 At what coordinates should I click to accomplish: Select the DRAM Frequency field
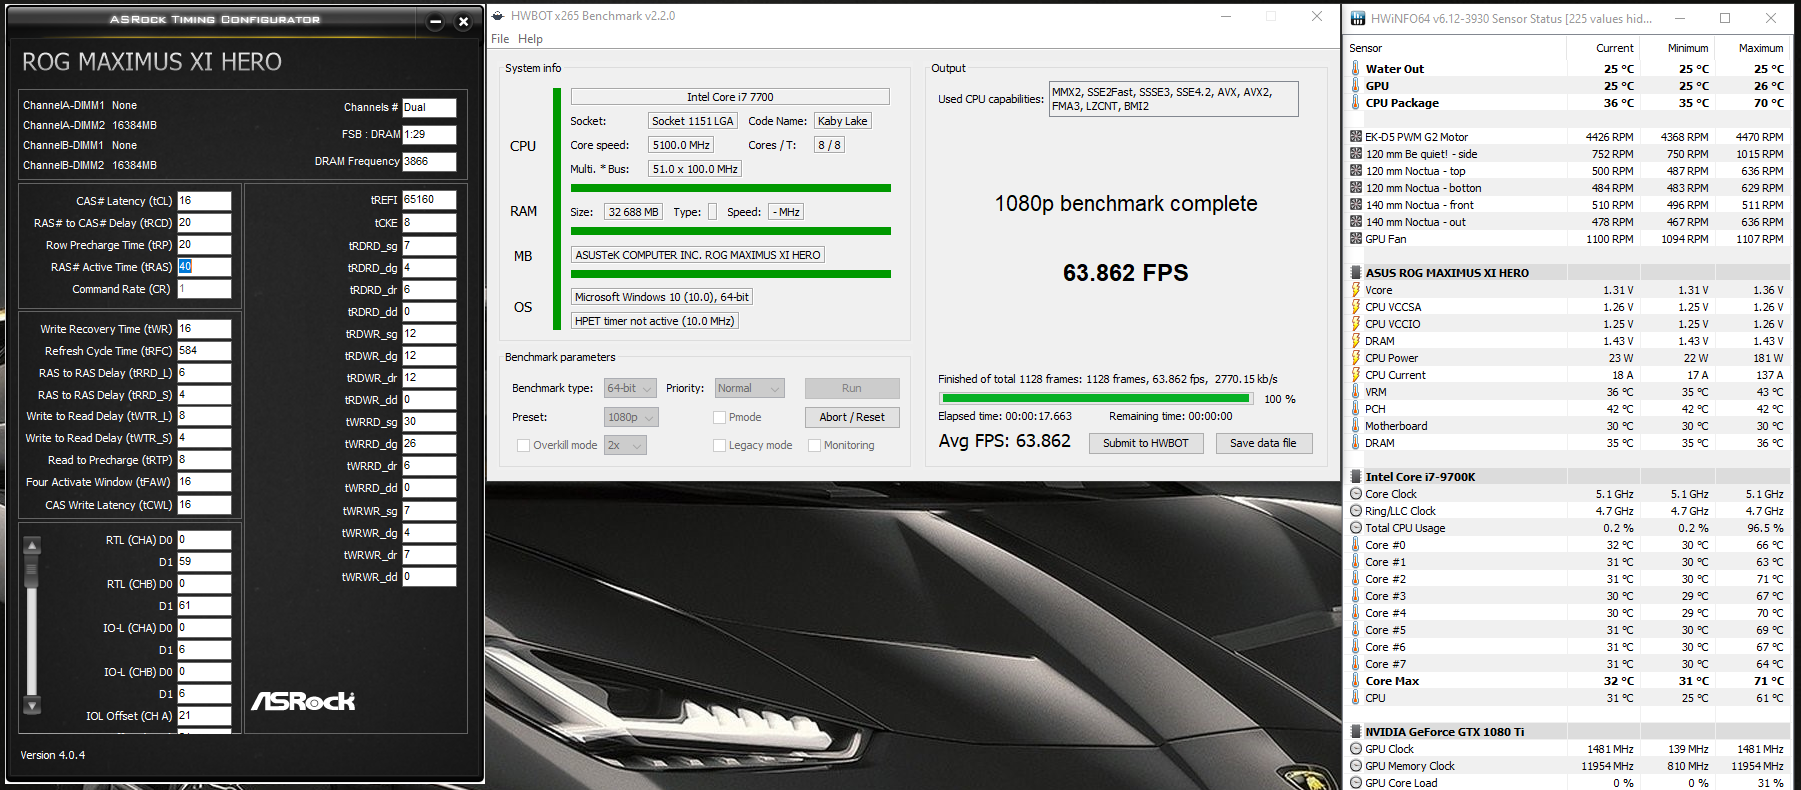429,161
